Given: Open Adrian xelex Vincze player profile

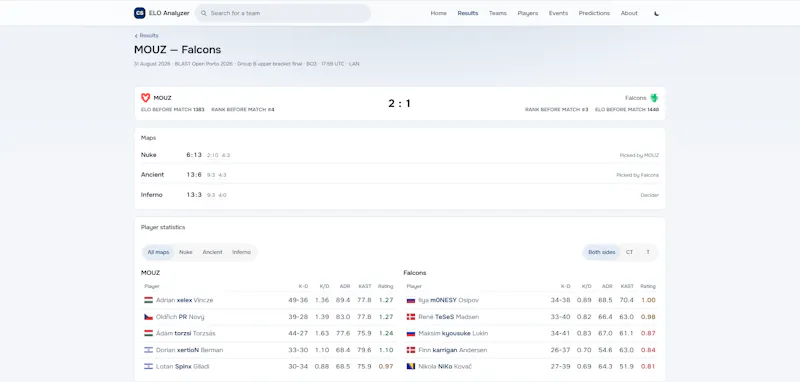Looking at the screenshot, I should [x=185, y=300].
